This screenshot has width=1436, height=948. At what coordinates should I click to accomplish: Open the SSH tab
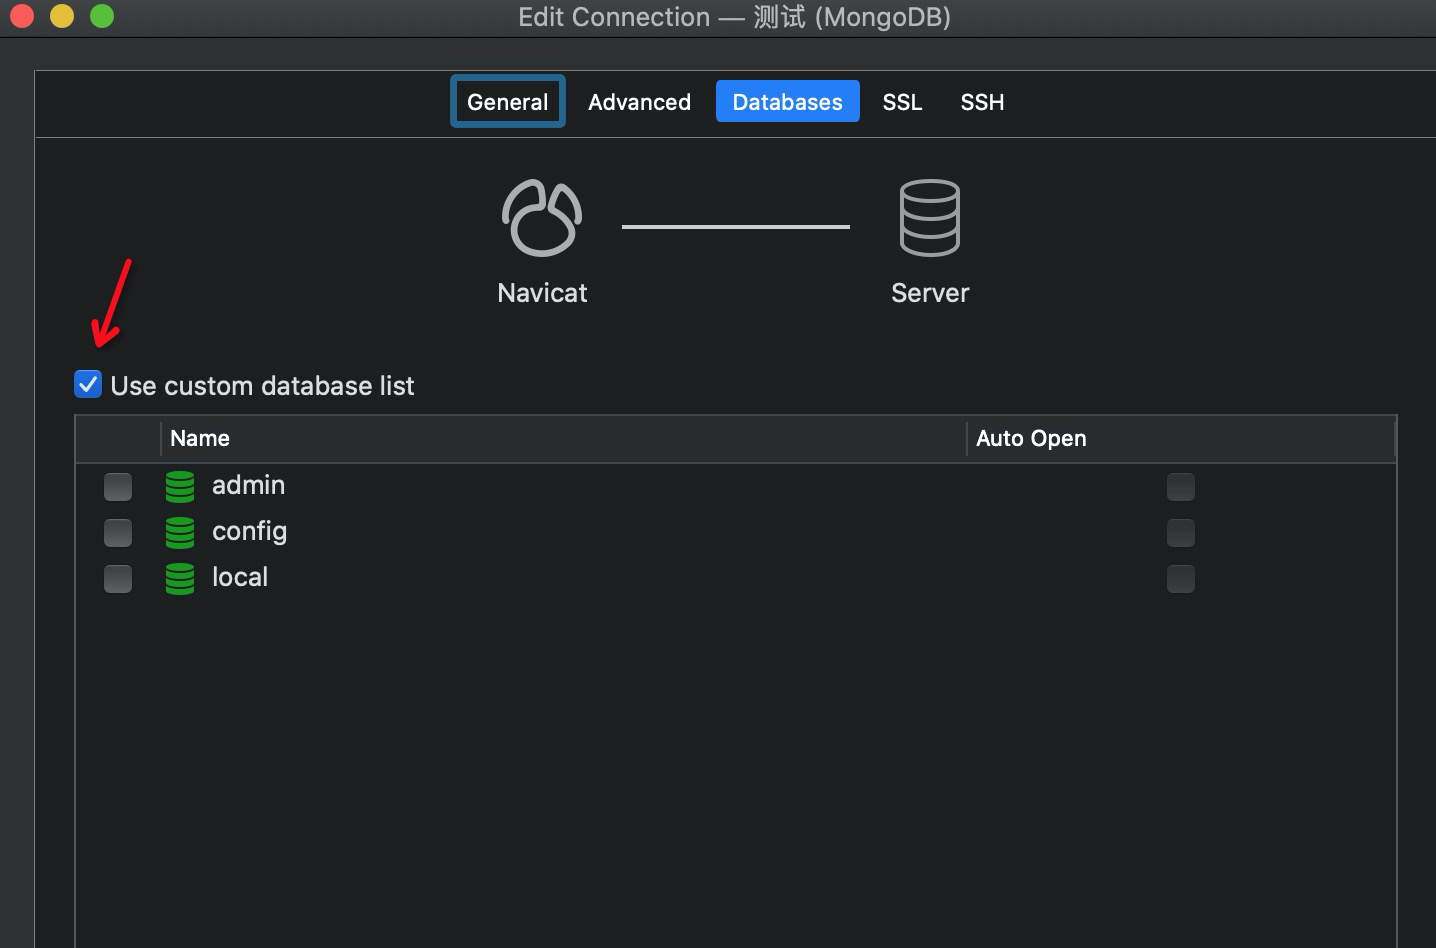click(982, 101)
